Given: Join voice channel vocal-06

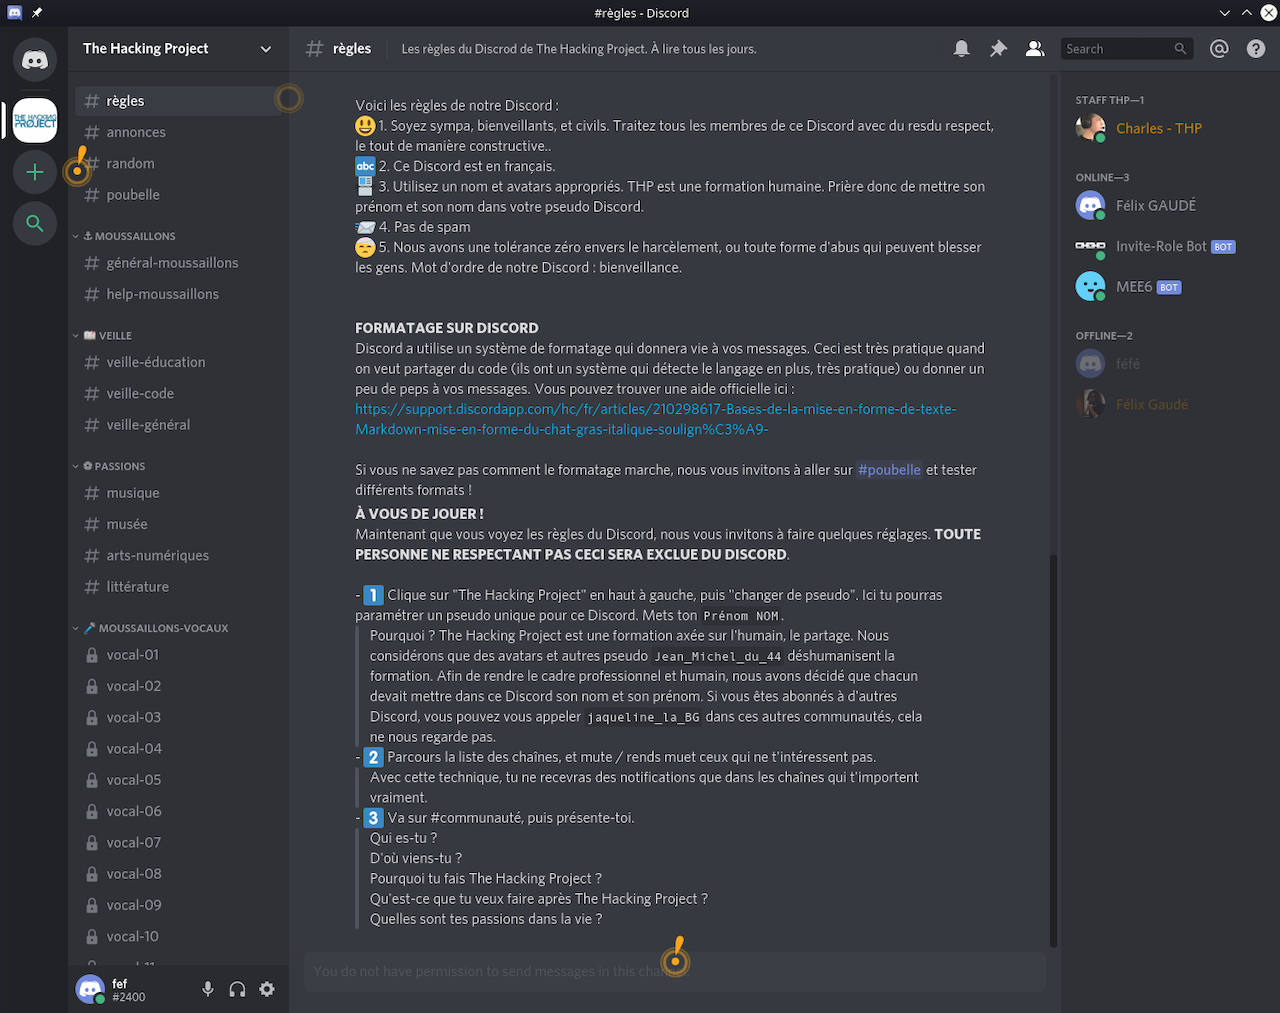Looking at the screenshot, I should click(178, 811).
